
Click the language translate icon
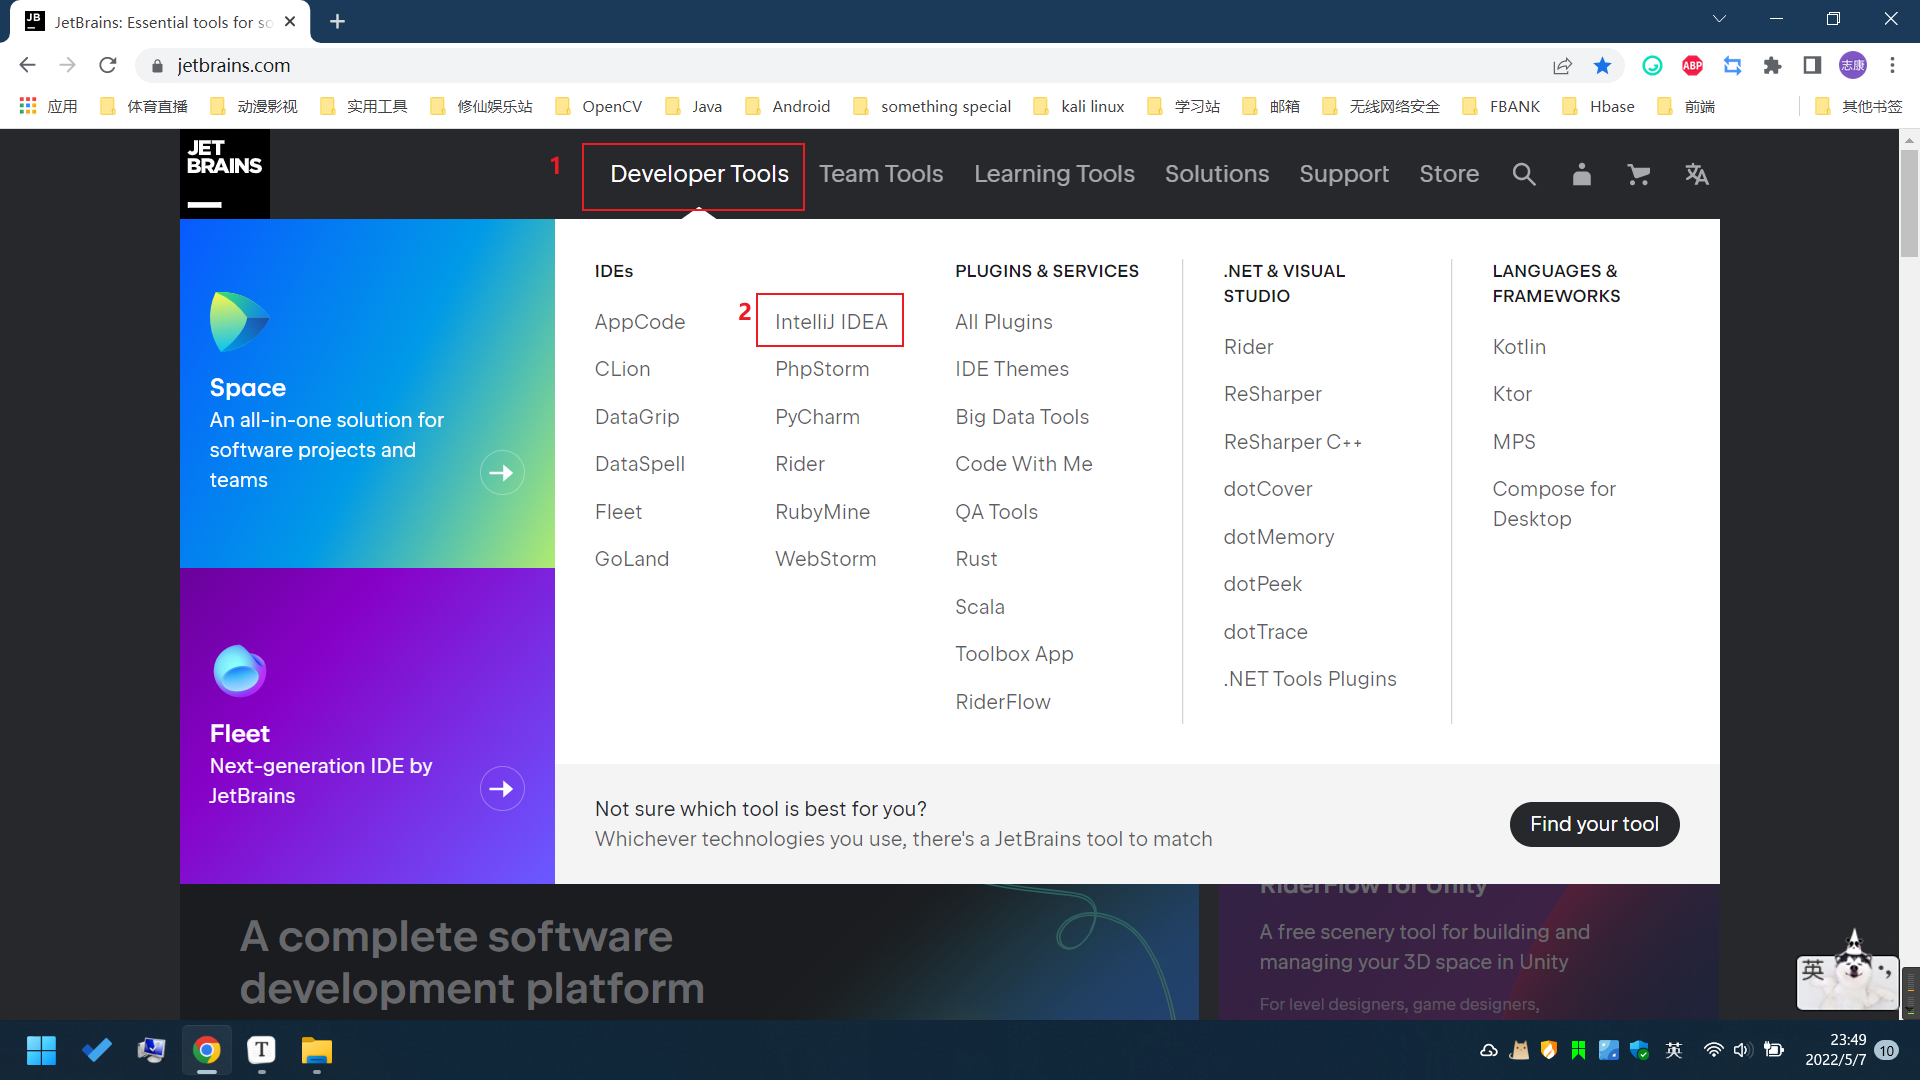pos(1697,174)
